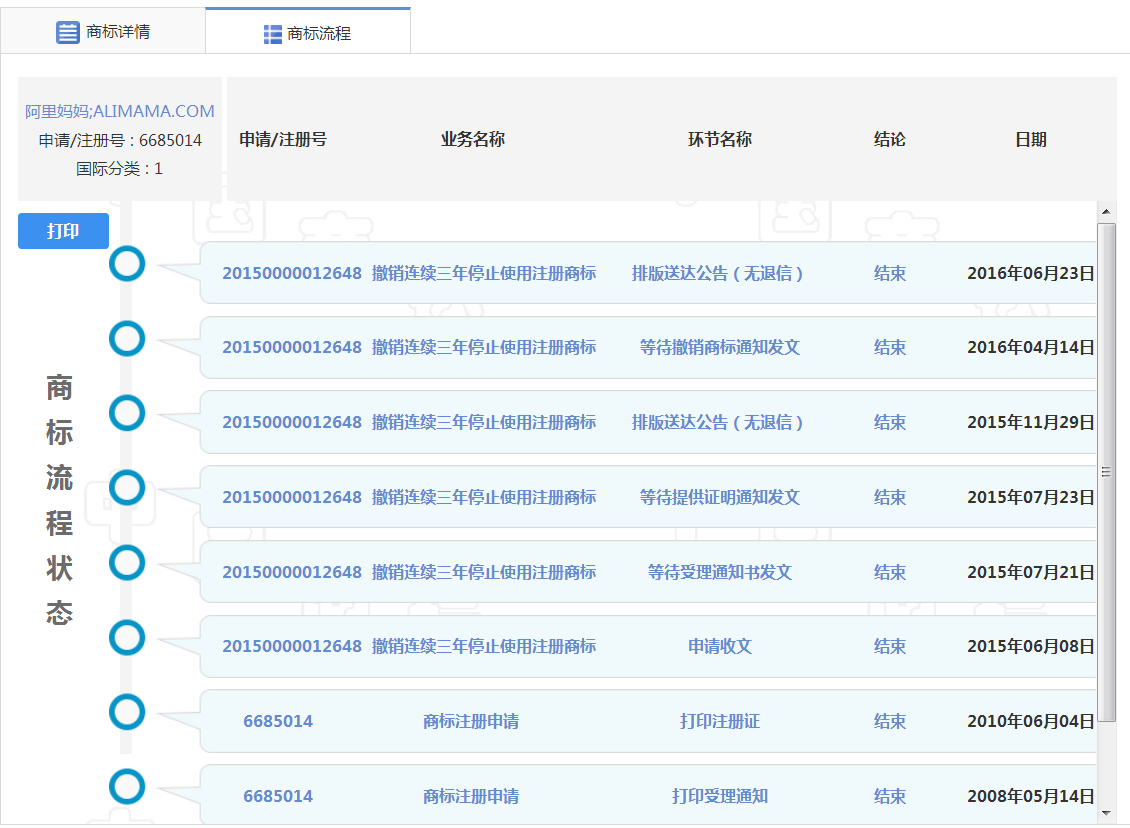Open application number link 6685014 in 打印注册证 row
Screen dimensions: 1130x828
pos(276,721)
